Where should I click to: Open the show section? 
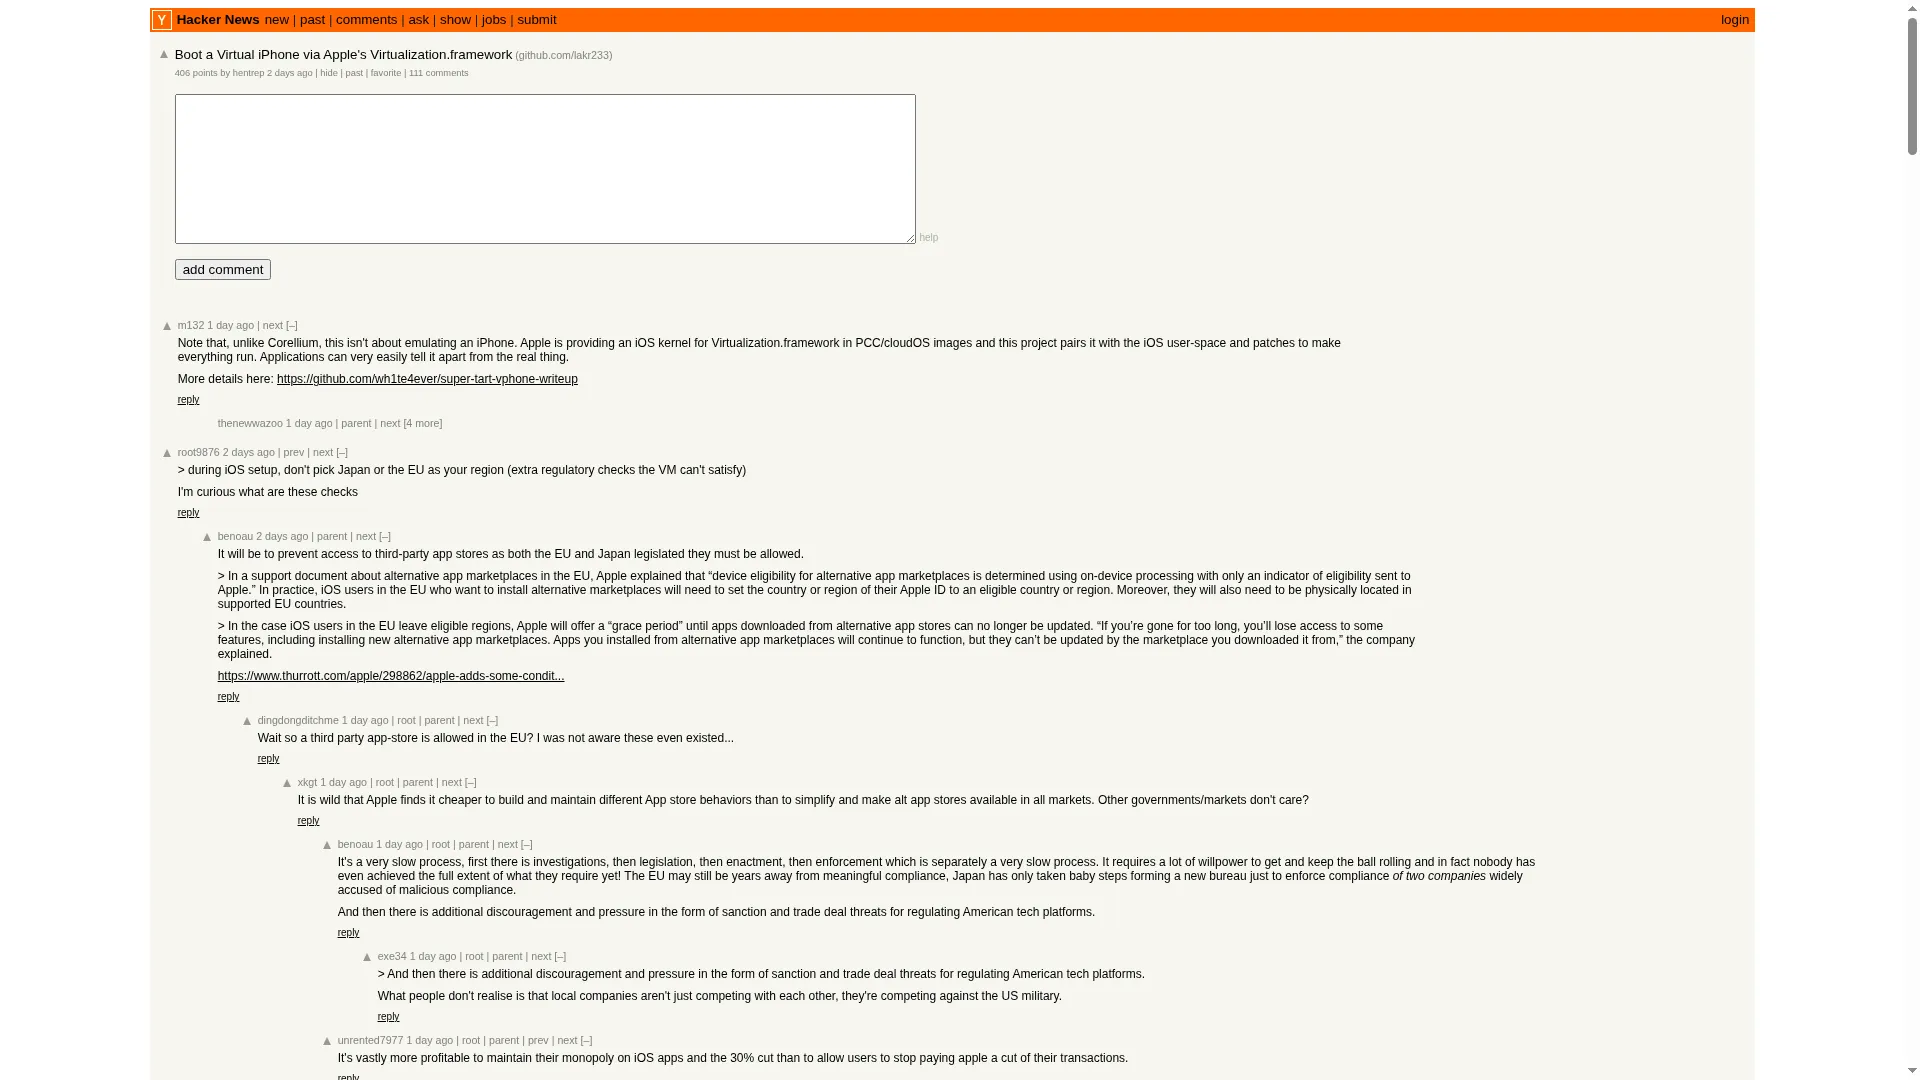[x=455, y=20]
